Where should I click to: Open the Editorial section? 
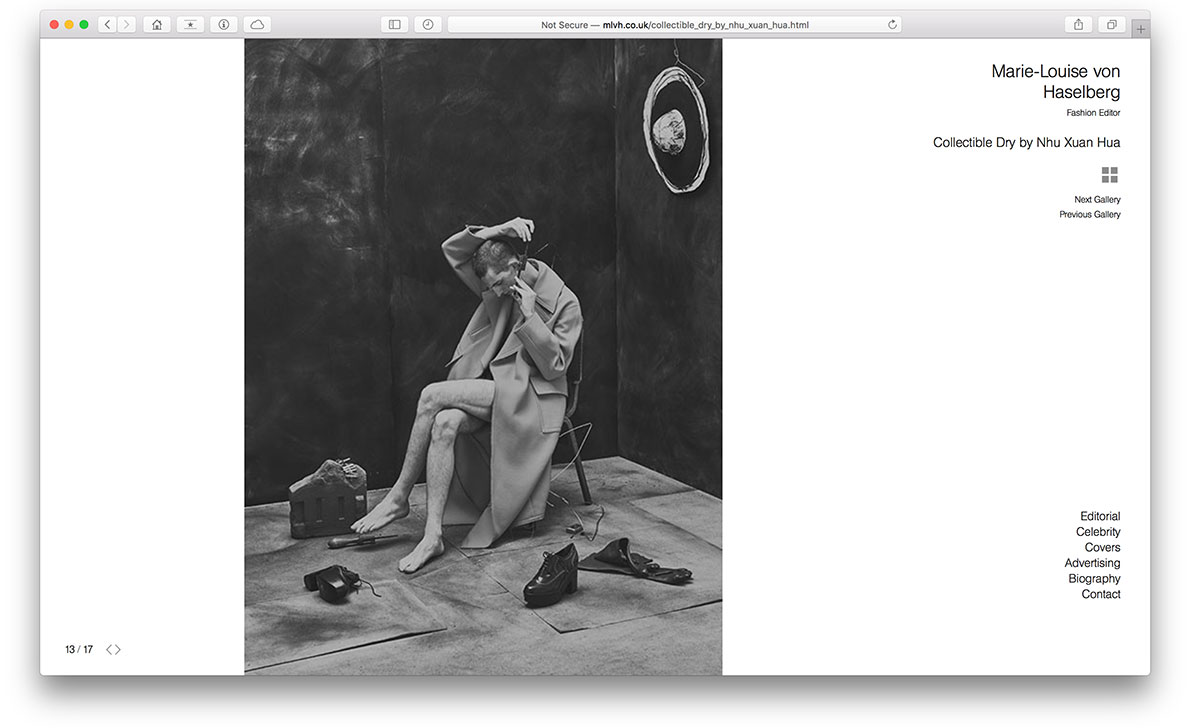[1100, 516]
